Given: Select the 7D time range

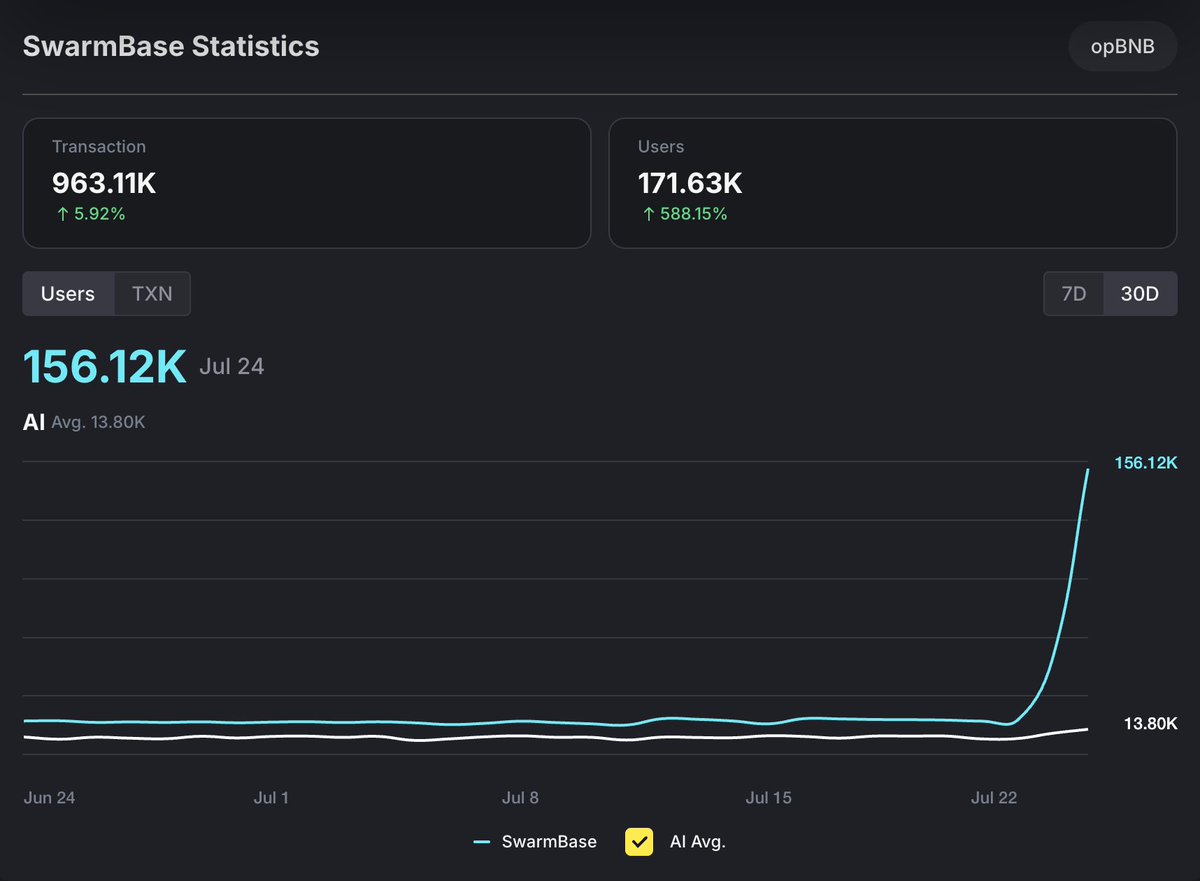Looking at the screenshot, I should click(x=1073, y=294).
